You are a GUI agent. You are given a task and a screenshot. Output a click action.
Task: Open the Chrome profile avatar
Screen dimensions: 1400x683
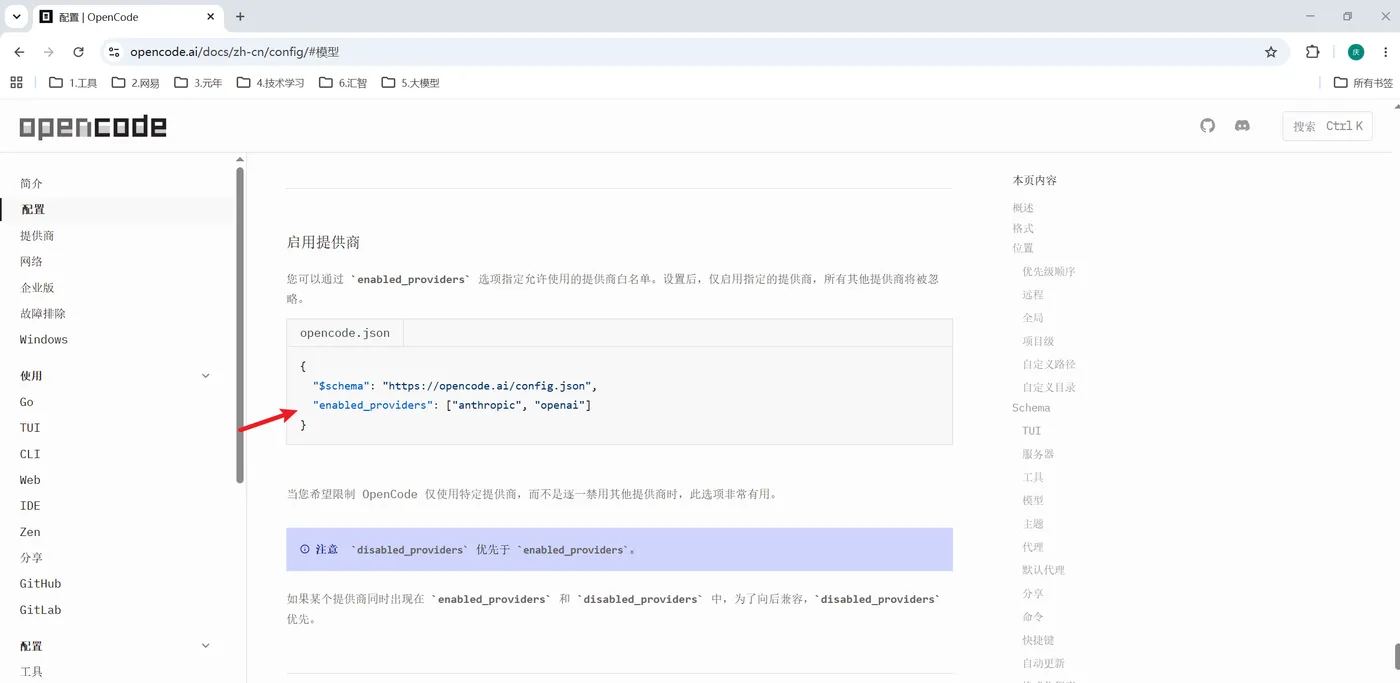(x=1356, y=52)
